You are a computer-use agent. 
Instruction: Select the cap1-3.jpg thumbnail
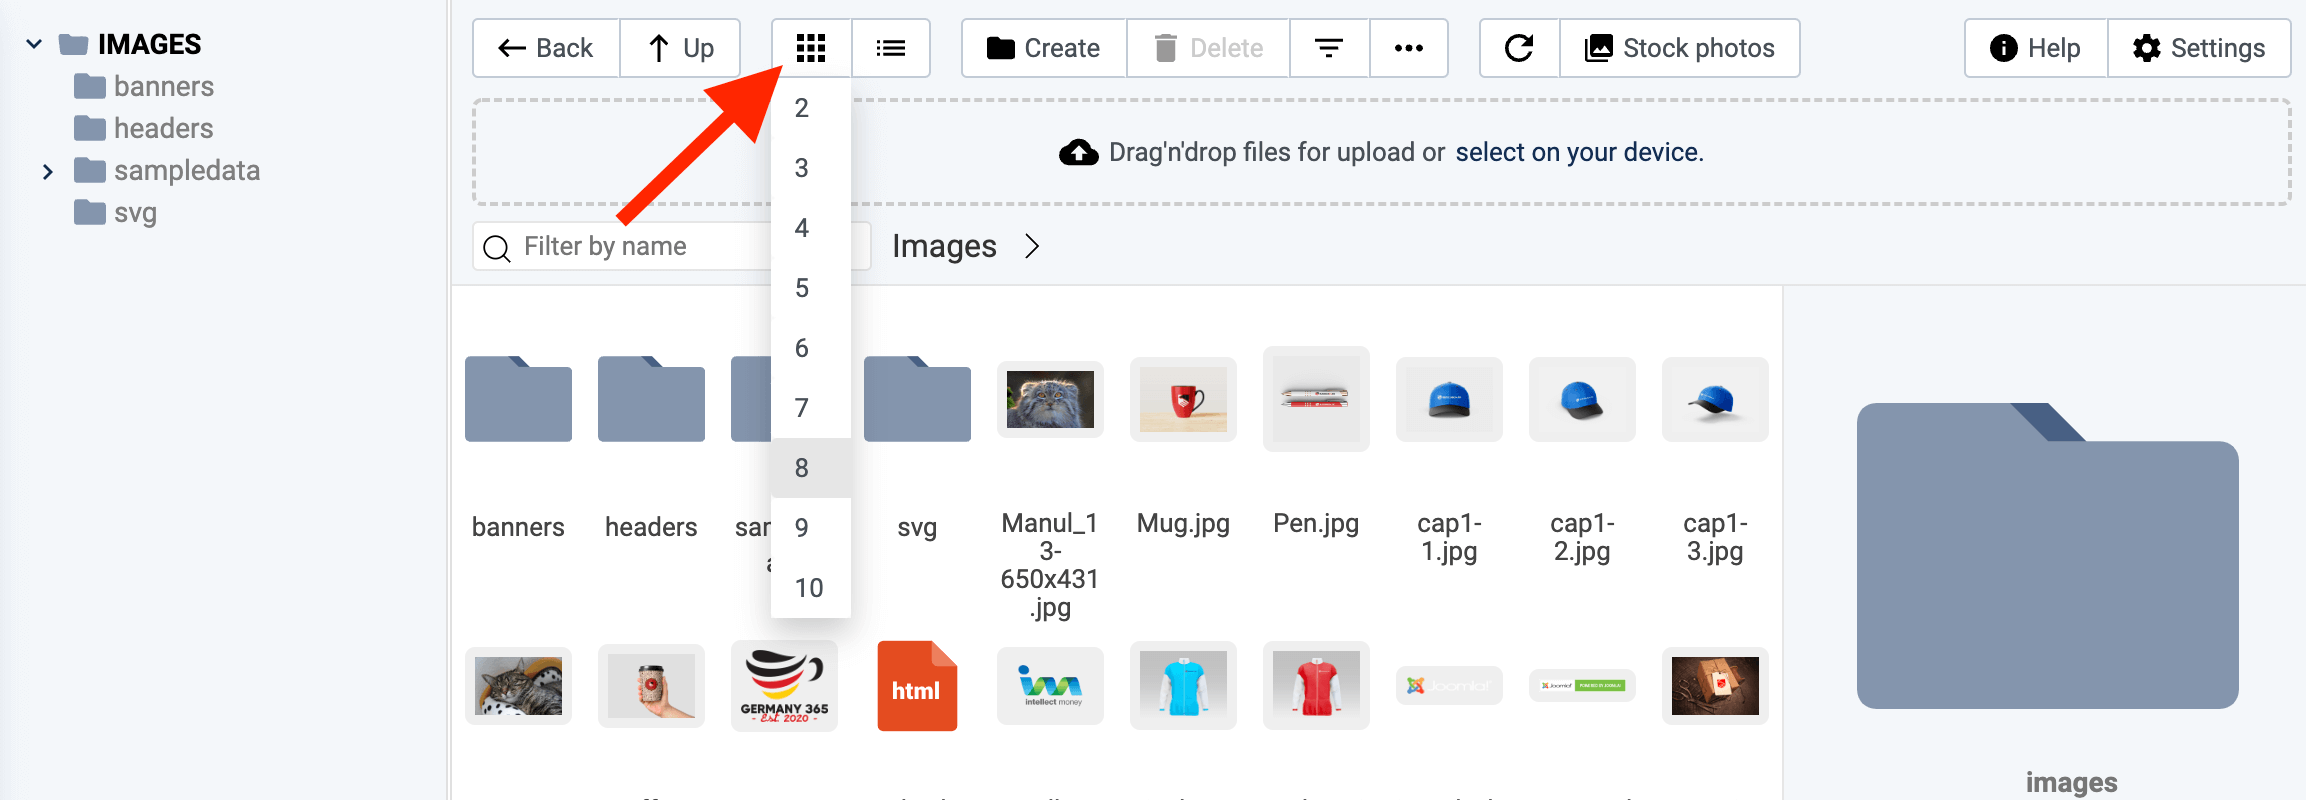point(1715,399)
